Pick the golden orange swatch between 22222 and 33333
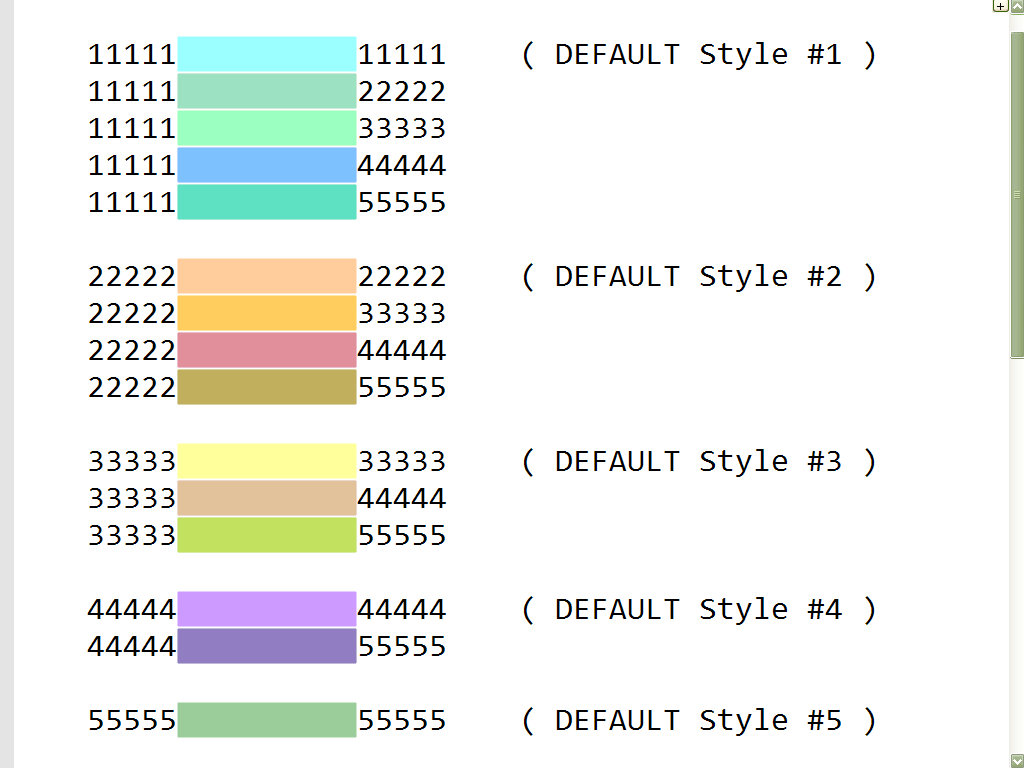 pos(267,313)
